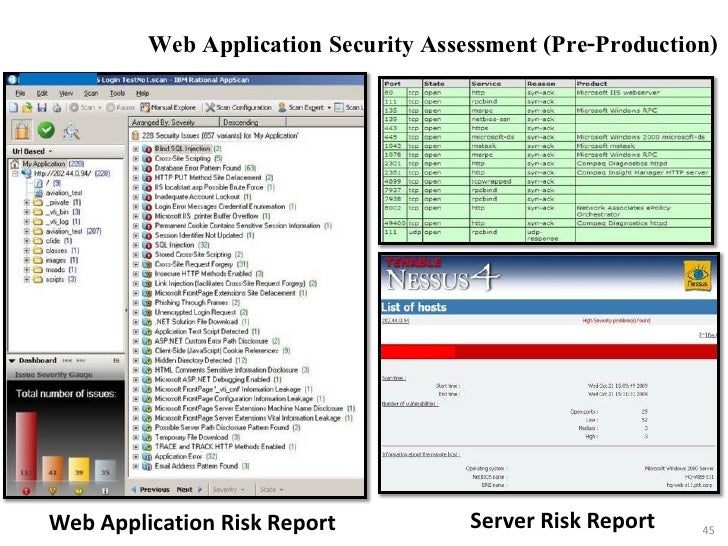This screenshot has height=546, width=728.
Task: Click the Pause toolbar button
Action: pos(120,108)
